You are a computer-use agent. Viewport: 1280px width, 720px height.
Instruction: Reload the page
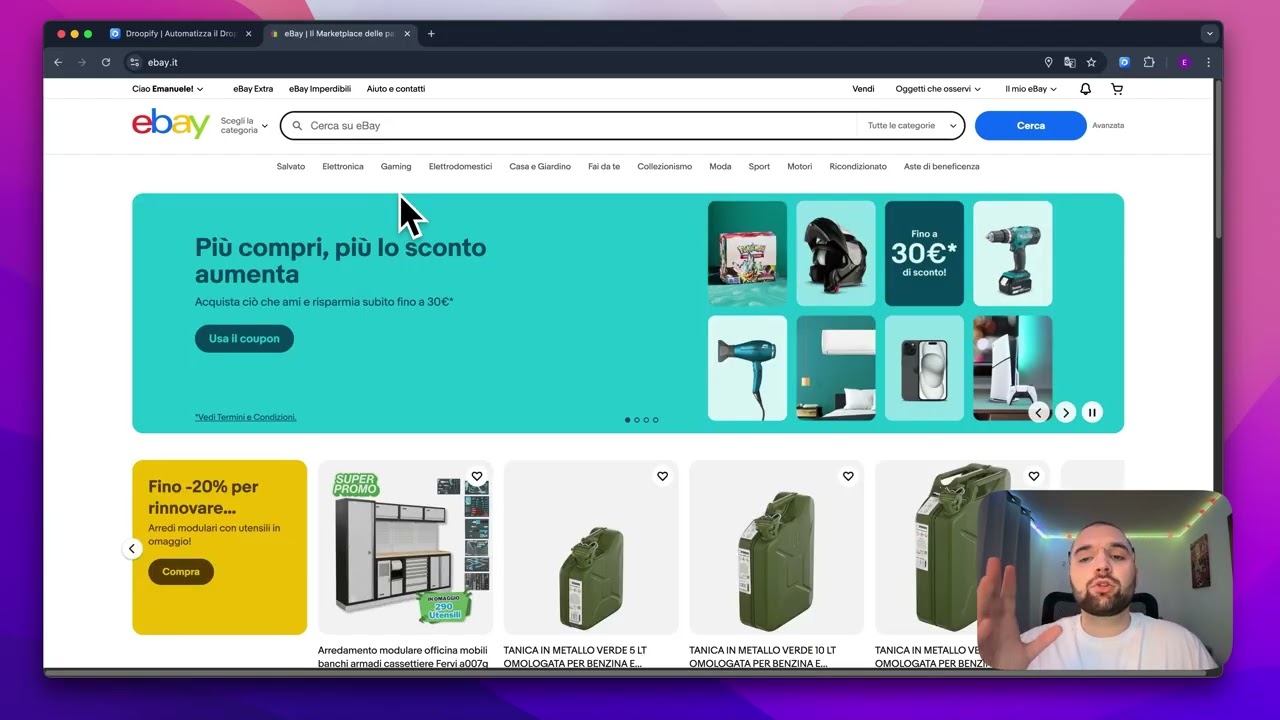[106, 62]
